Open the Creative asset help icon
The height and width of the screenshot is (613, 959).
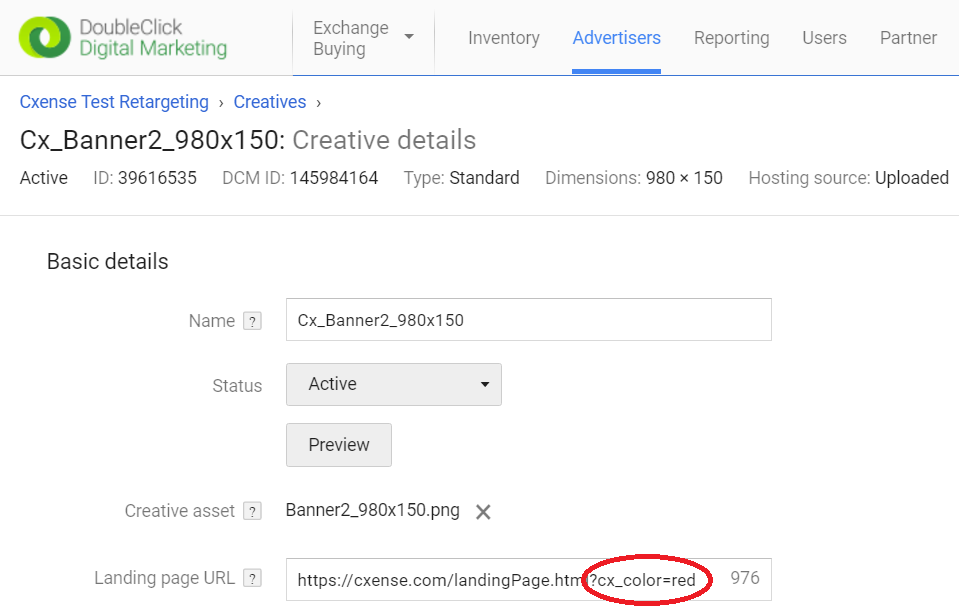tap(252, 511)
